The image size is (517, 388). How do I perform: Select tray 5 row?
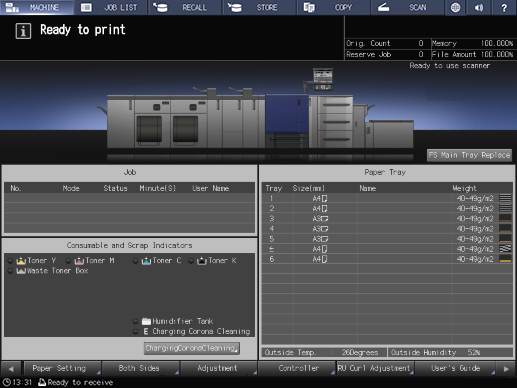point(387,239)
